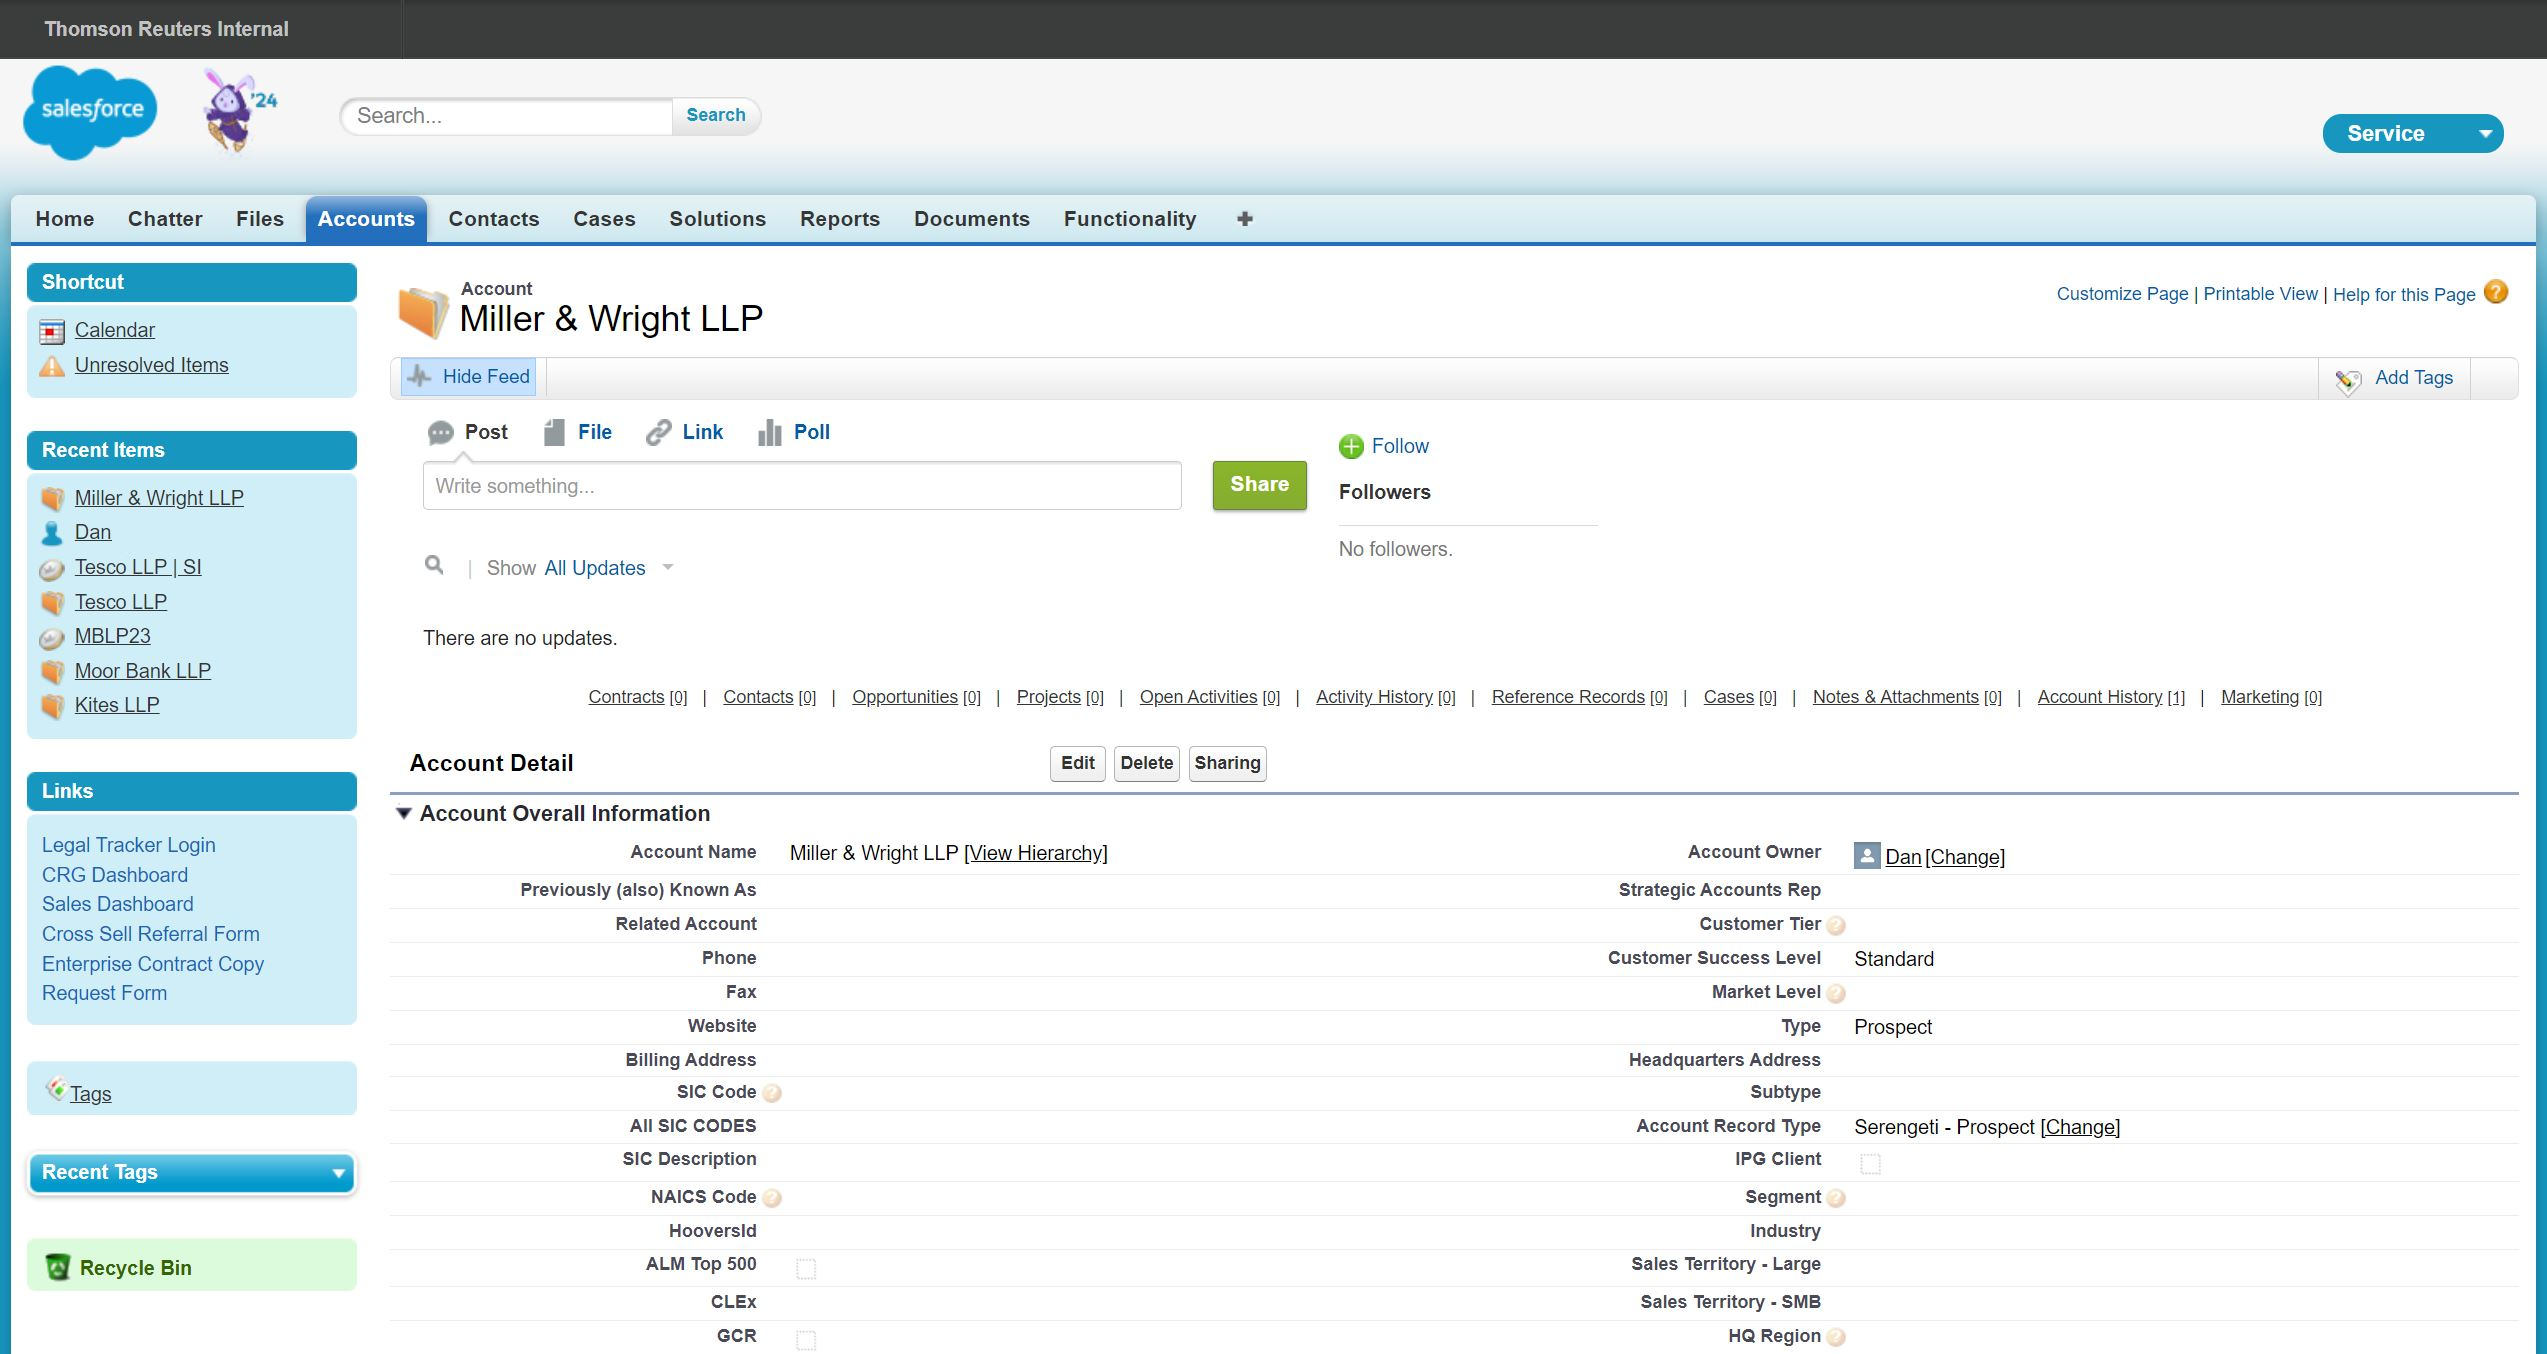Click the HQ Region help bubble icon
Screen dimensions: 2547x1354
point(1836,1337)
